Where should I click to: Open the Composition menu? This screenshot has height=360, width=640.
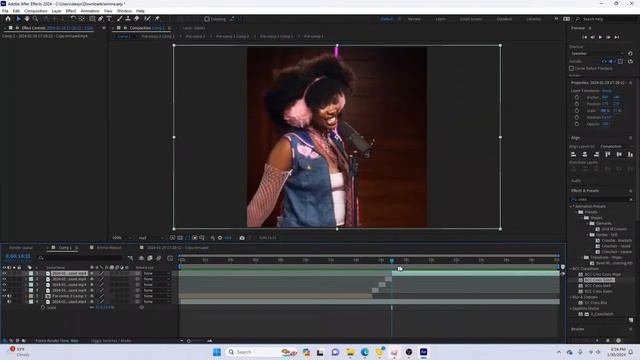36,11
